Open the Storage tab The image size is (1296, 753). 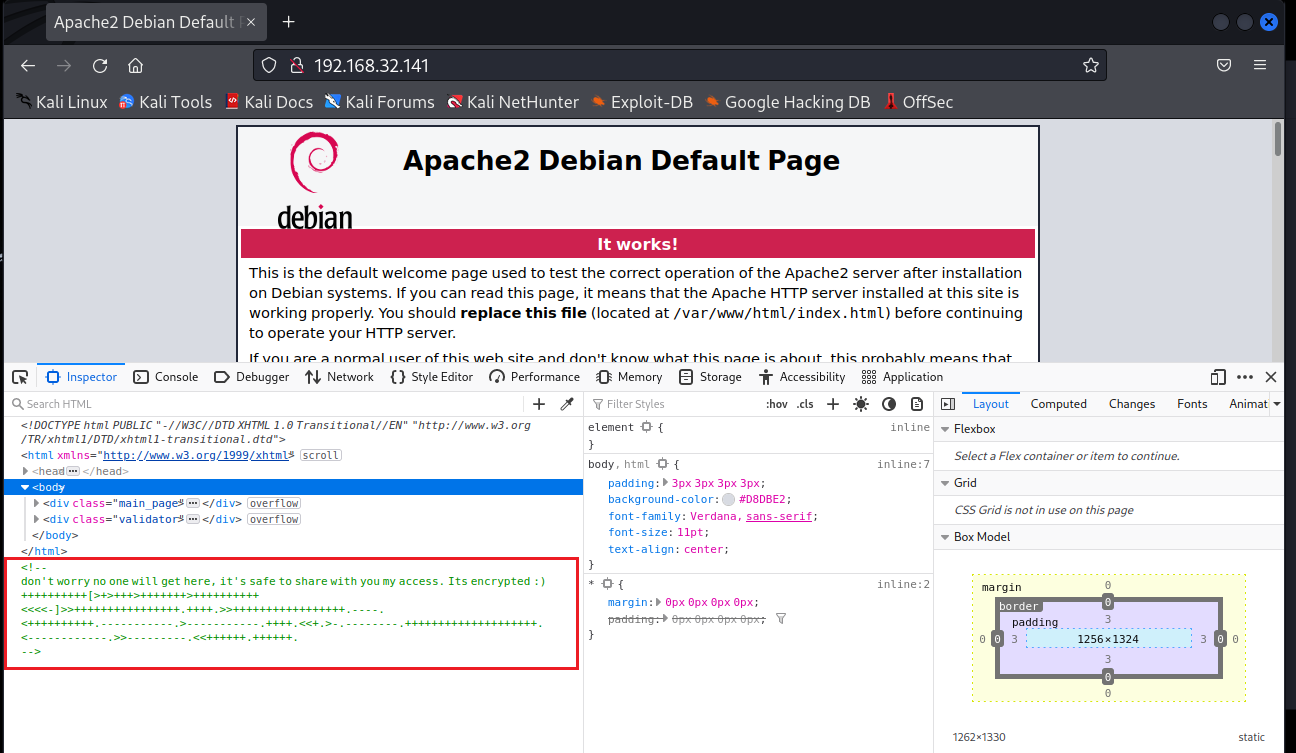[x=710, y=377]
